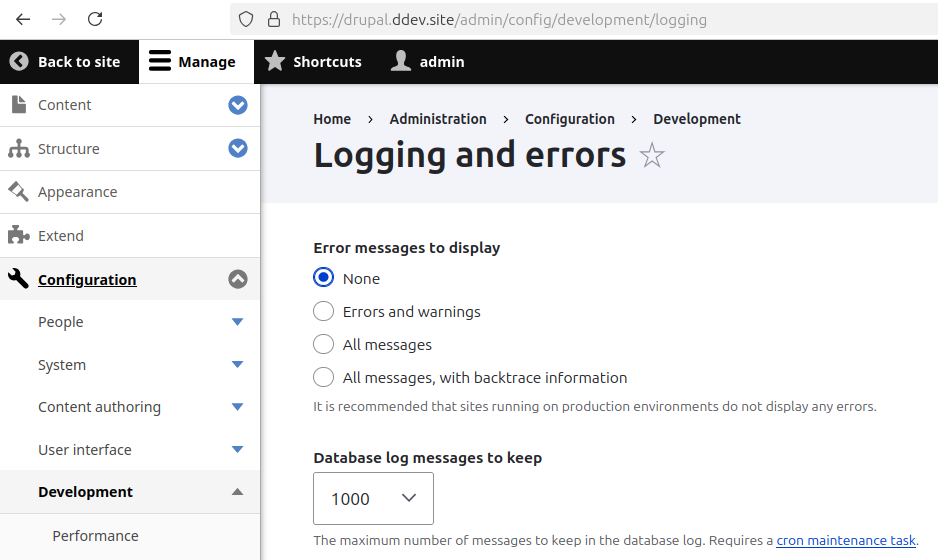Viewport: 938px width, 560px height.
Task: Open the Appearance menu item
Action: (x=78, y=192)
